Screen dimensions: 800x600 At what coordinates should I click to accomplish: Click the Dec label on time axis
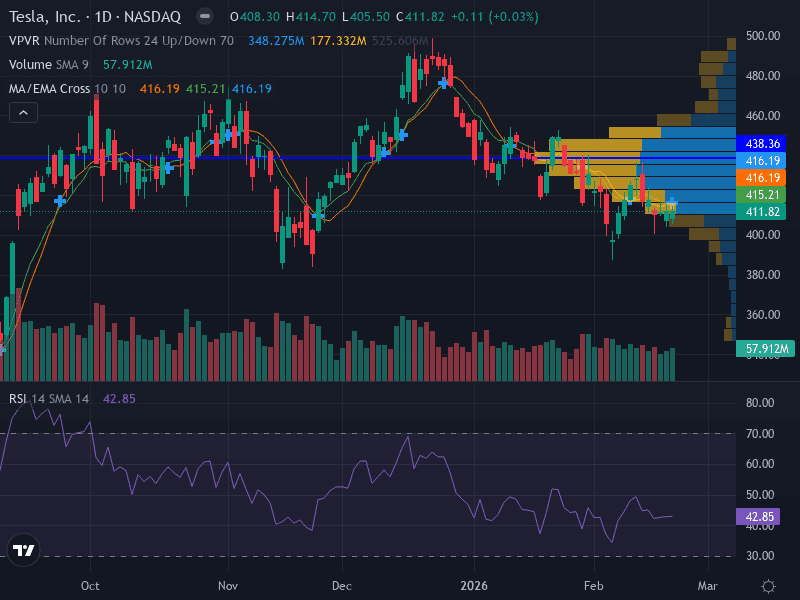click(x=342, y=586)
